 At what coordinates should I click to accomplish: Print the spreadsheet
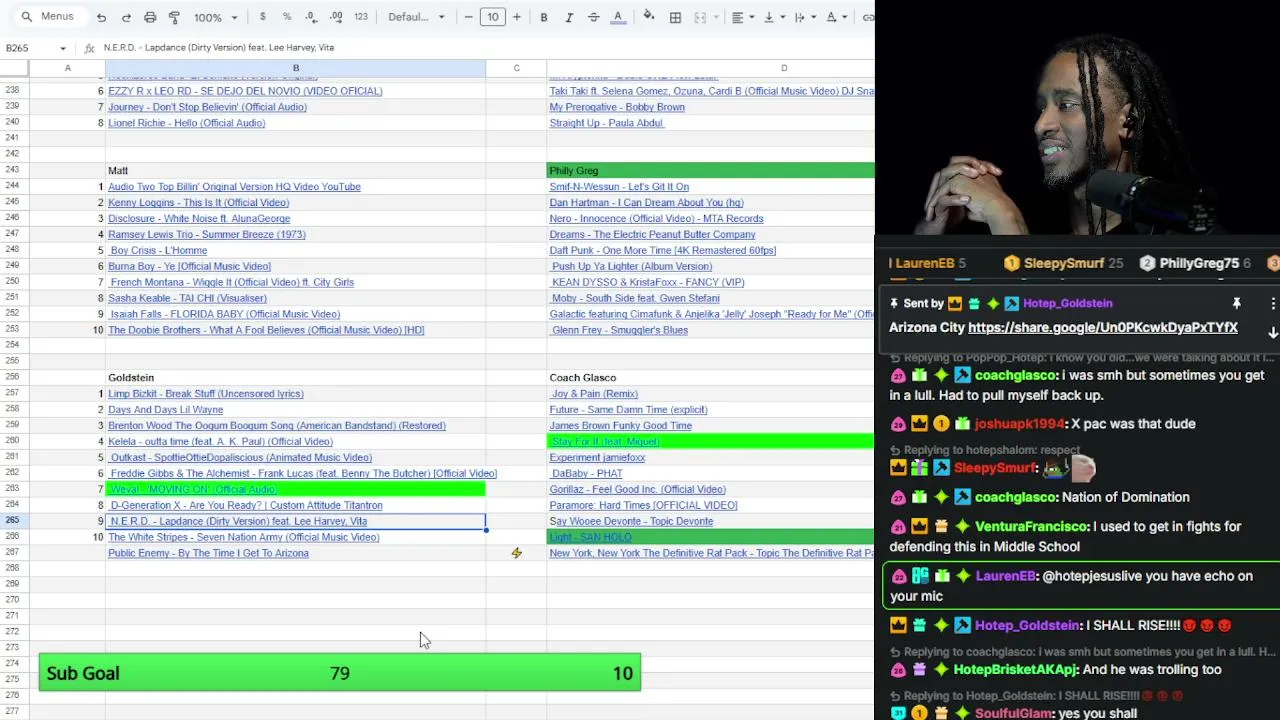click(x=150, y=17)
